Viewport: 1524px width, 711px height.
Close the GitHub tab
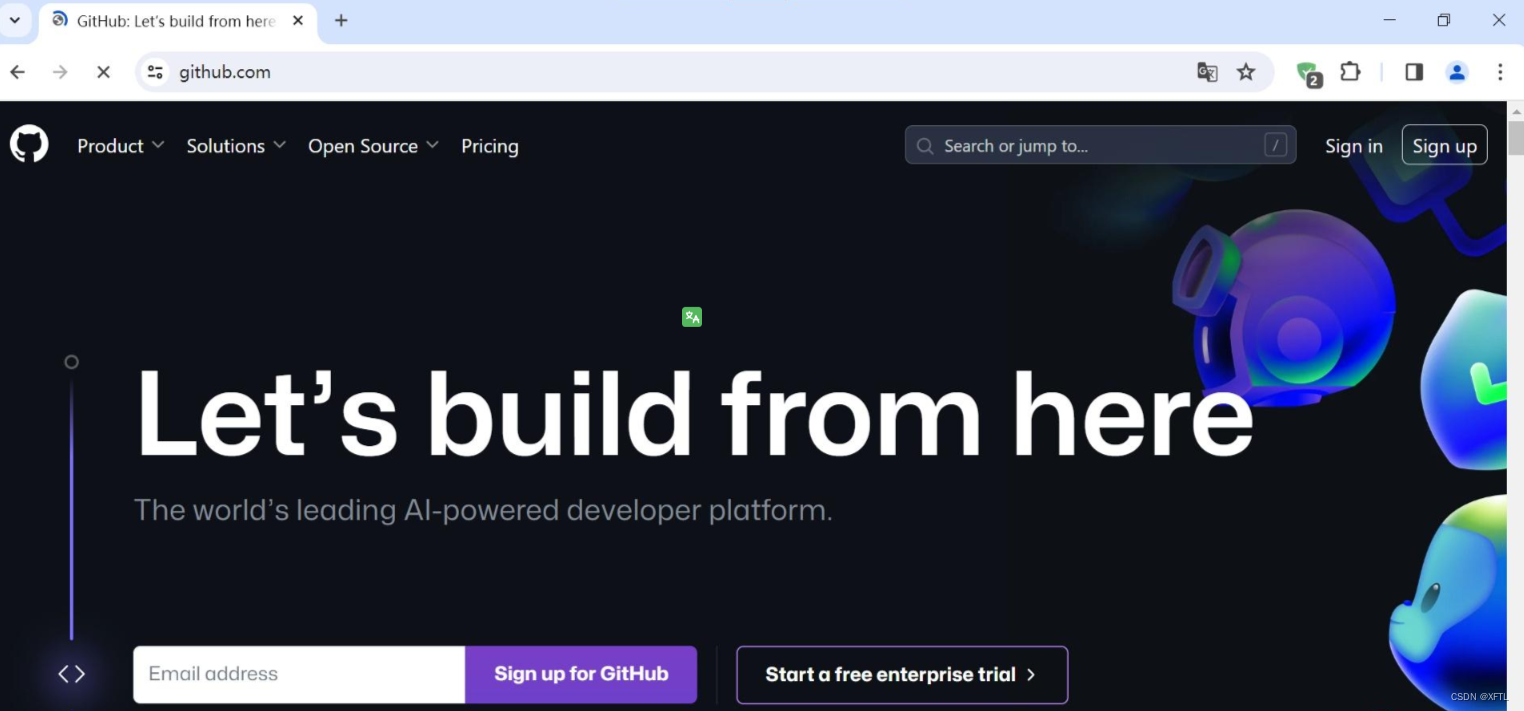pyautogui.click(x=298, y=20)
